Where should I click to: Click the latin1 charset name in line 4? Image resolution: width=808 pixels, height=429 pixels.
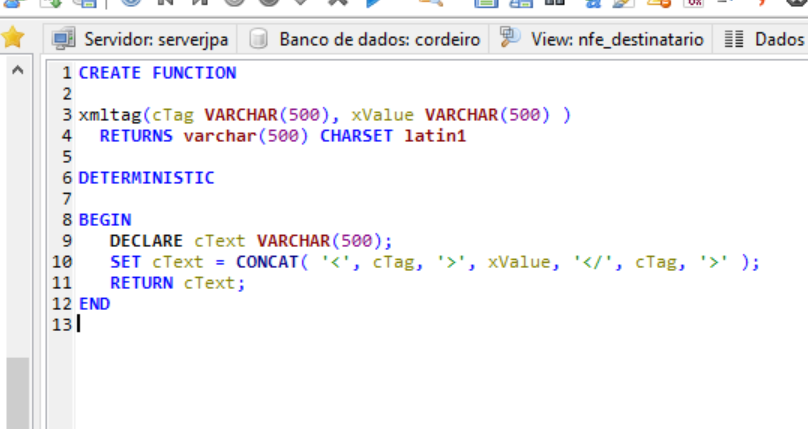pyautogui.click(x=435, y=136)
